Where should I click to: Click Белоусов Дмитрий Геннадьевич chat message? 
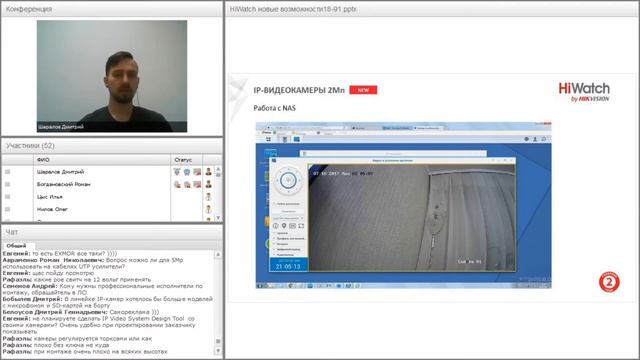click(x=81, y=312)
